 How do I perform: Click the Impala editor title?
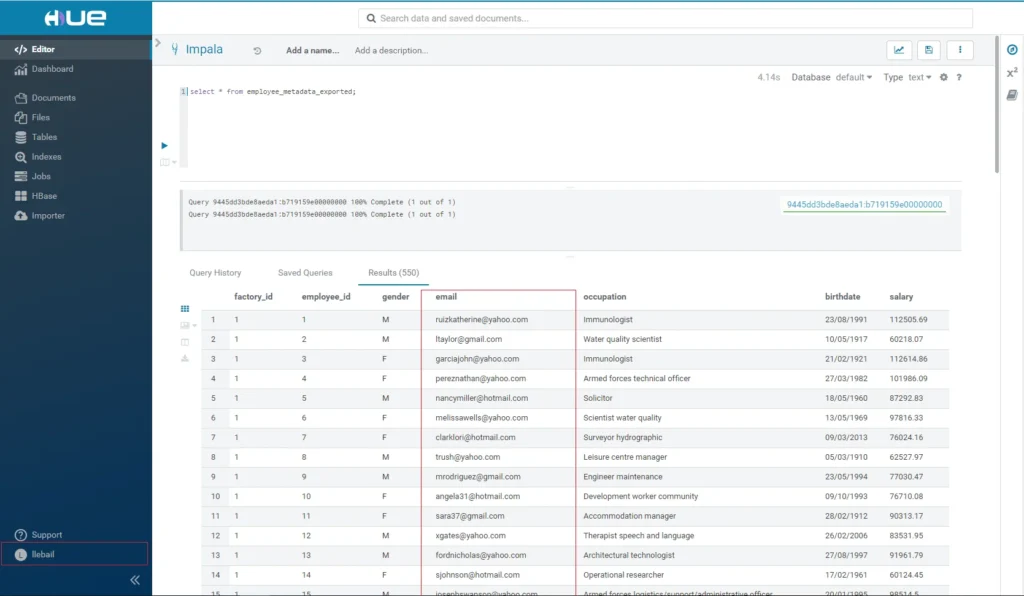[204, 50]
